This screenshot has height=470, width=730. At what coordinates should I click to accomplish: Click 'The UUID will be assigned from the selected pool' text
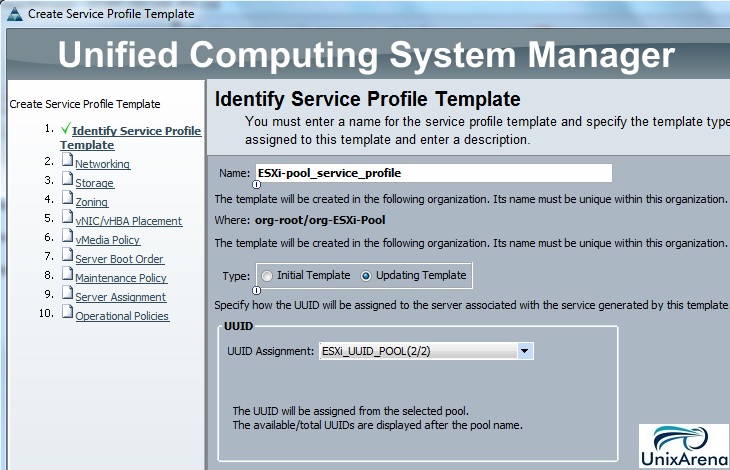tap(351, 411)
